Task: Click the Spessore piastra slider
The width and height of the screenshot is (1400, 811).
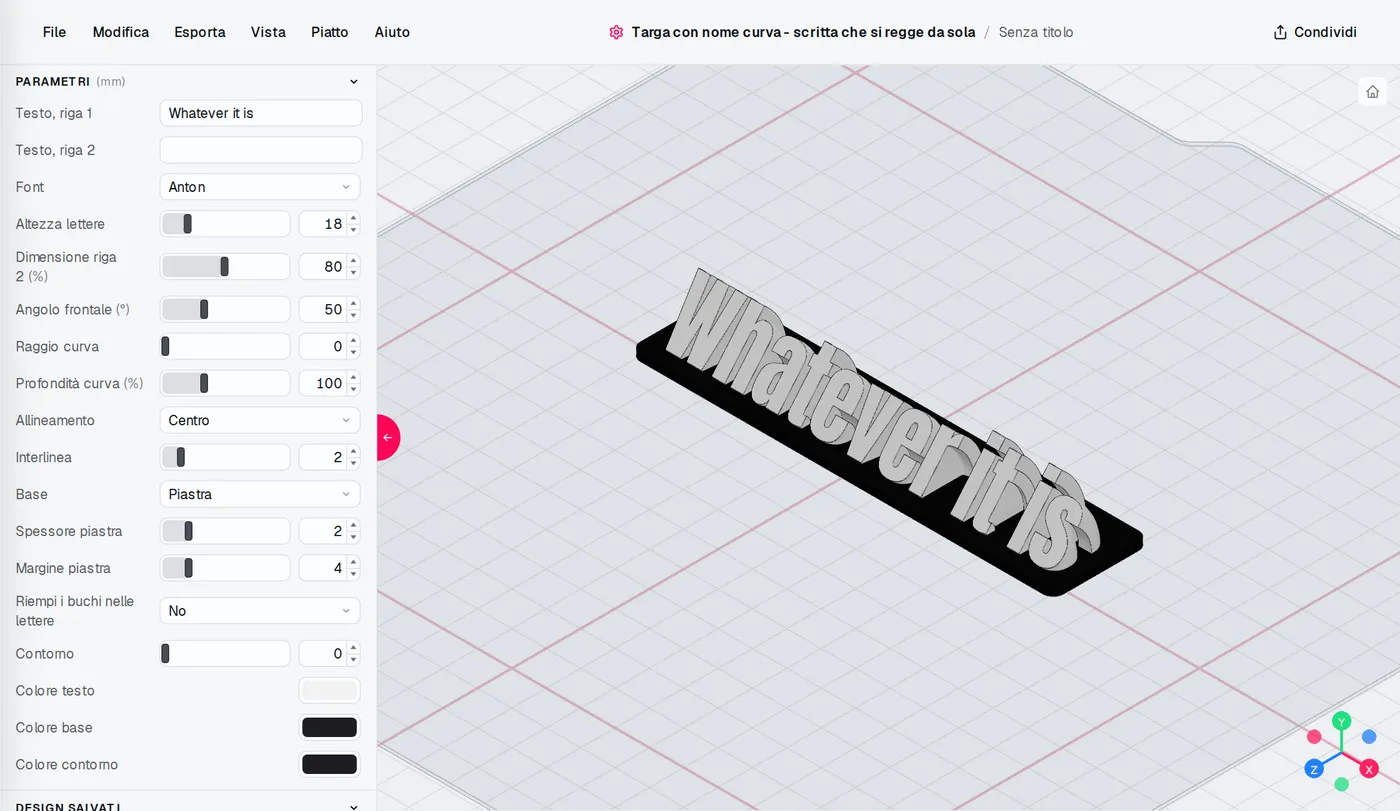Action: coord(225,531)
